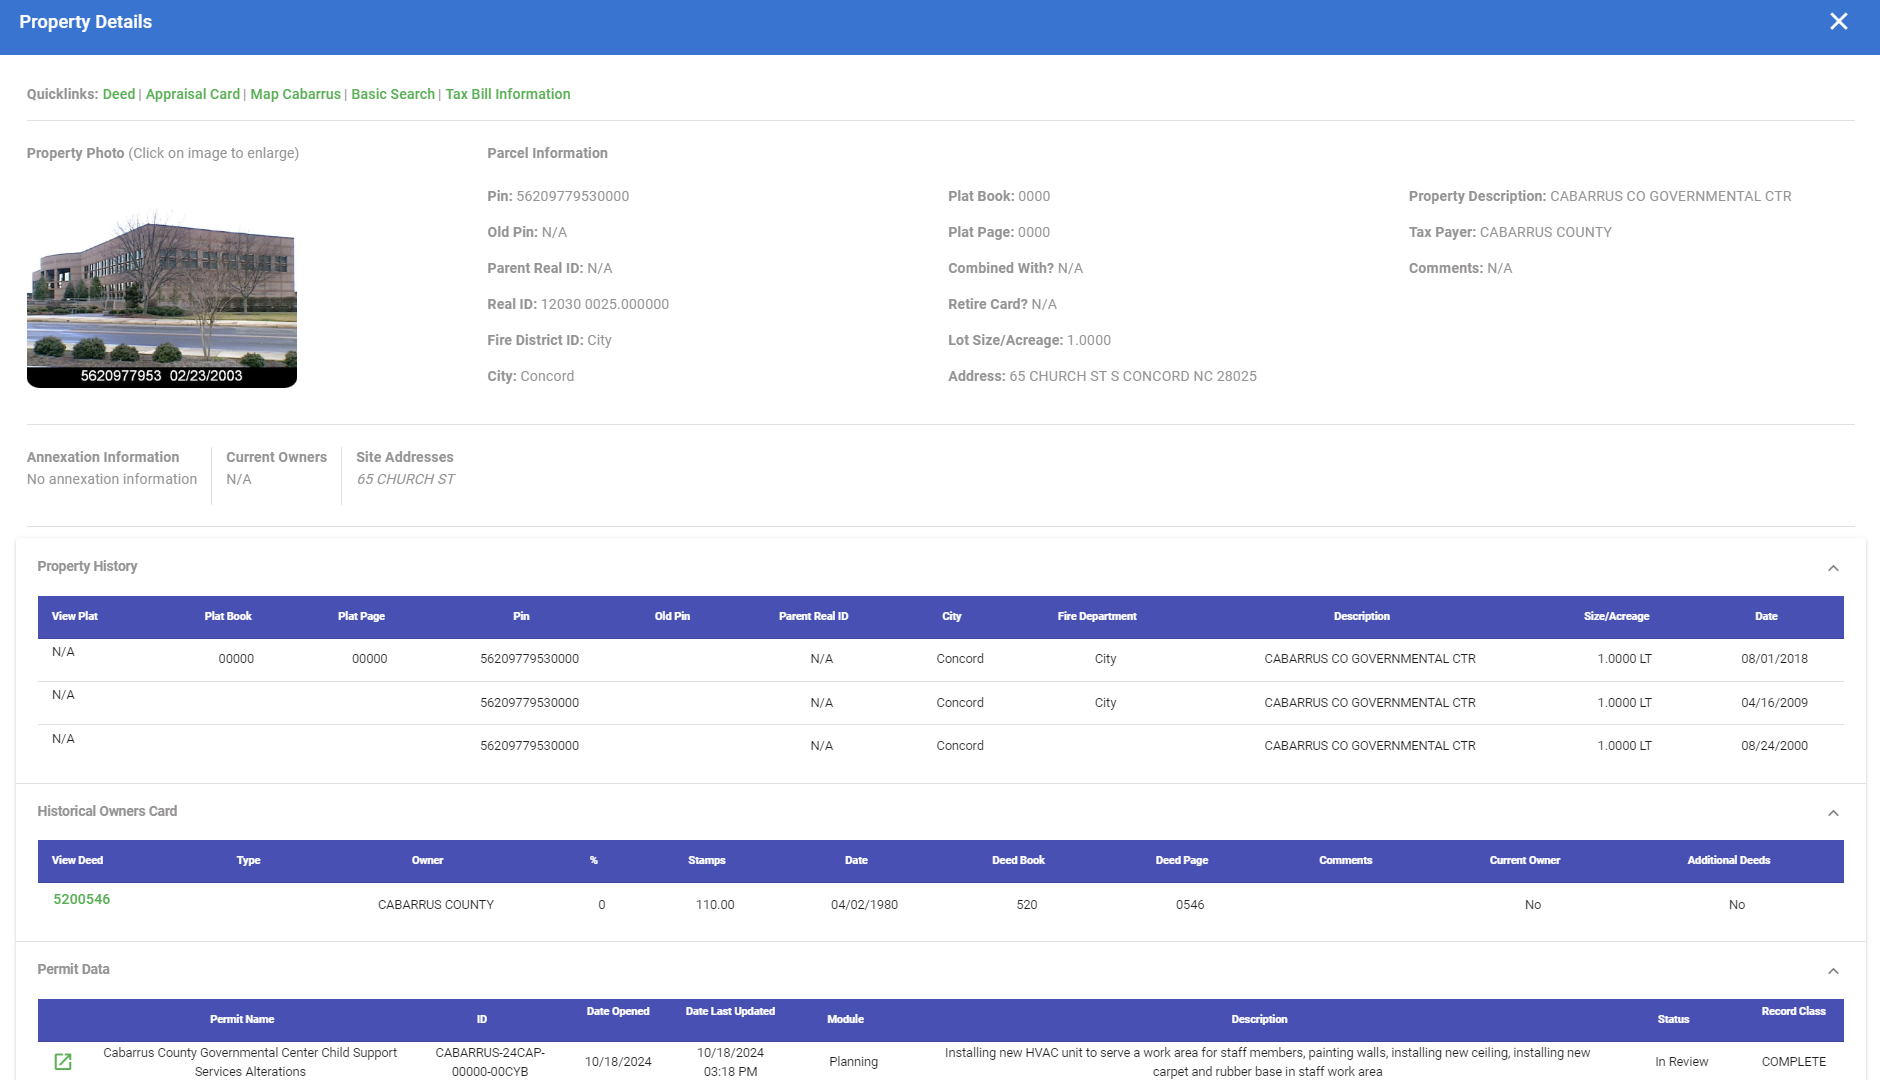The width and height of the screenshot is (1880, 1080).
Task: Click the Deed Book column header
Action: click(x=1017, y=860)
